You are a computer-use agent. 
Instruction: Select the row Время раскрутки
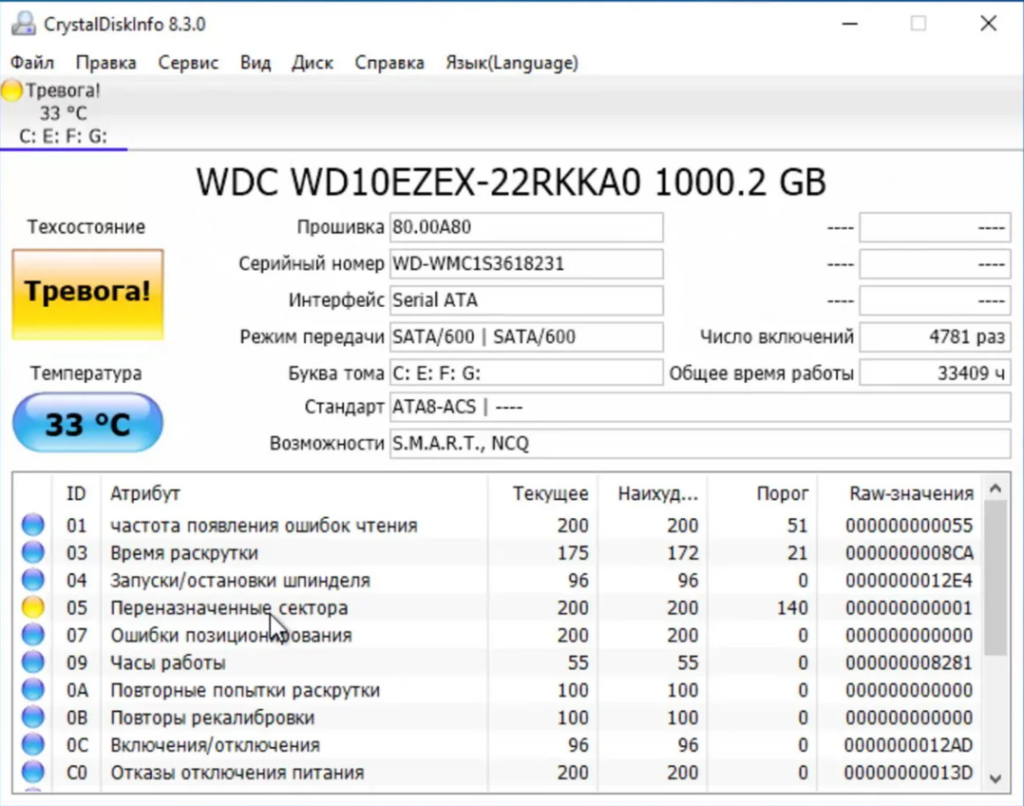(499, 553)
